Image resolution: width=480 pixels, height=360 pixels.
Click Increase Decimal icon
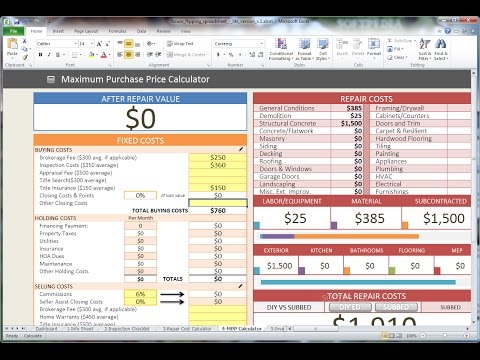click(x=252, y=54)
